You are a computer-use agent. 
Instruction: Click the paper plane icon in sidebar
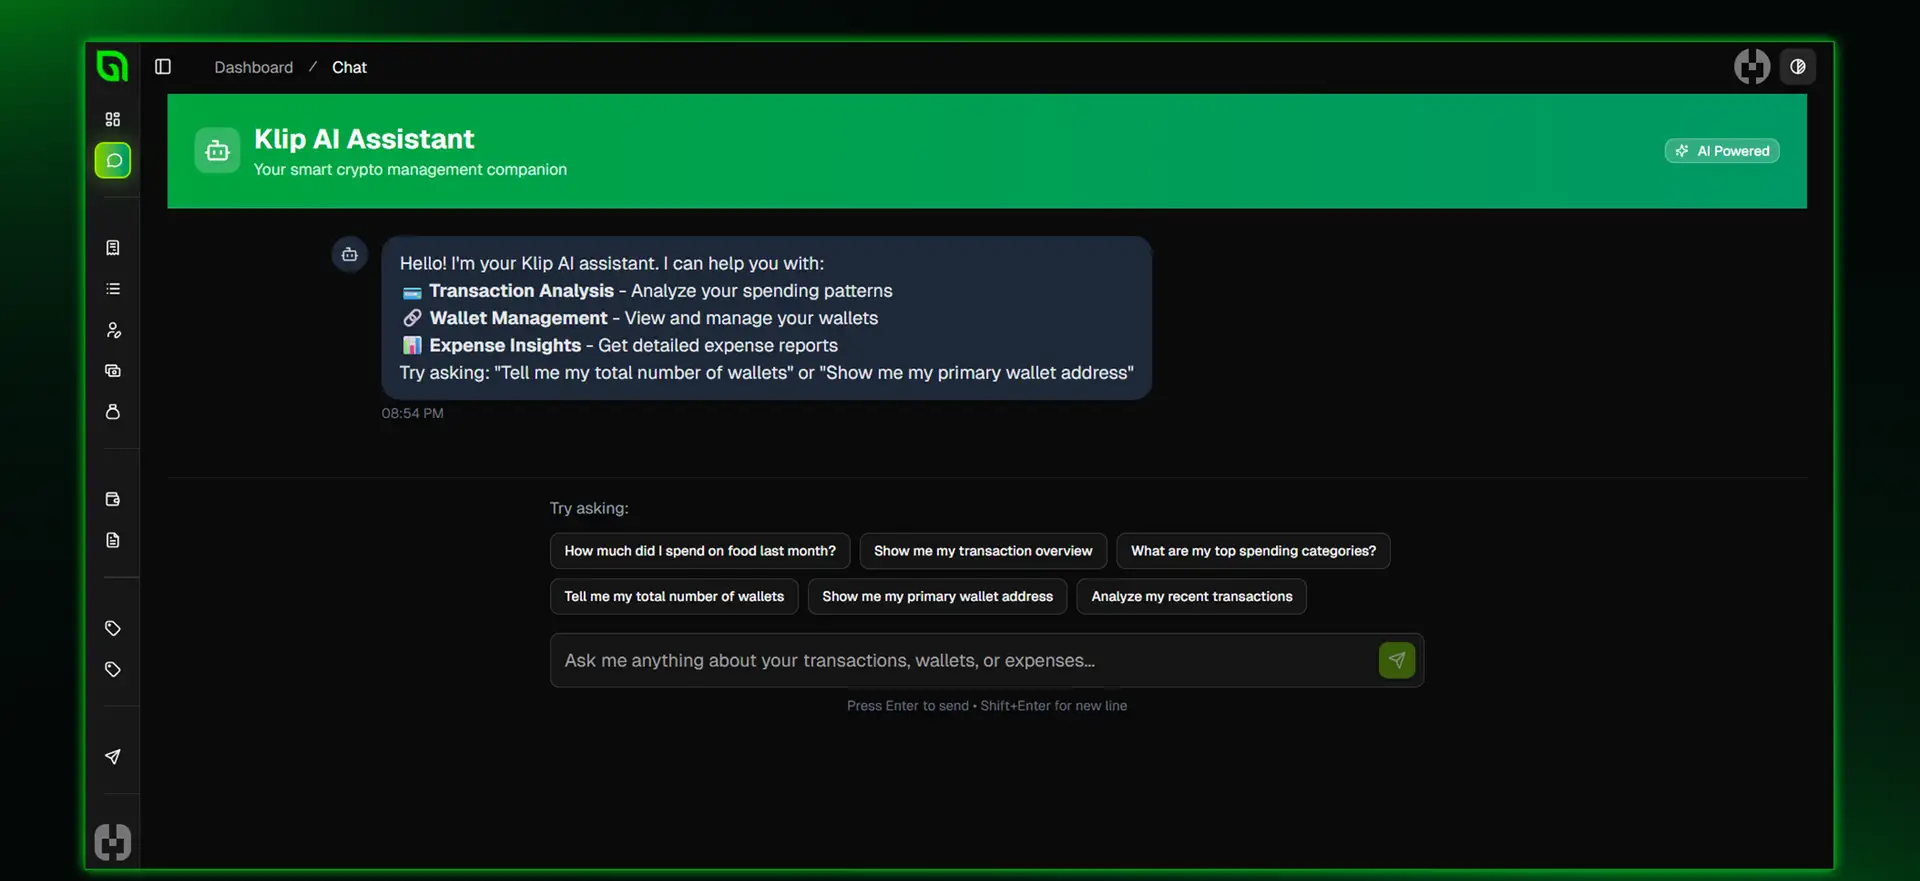click(113, 757)
